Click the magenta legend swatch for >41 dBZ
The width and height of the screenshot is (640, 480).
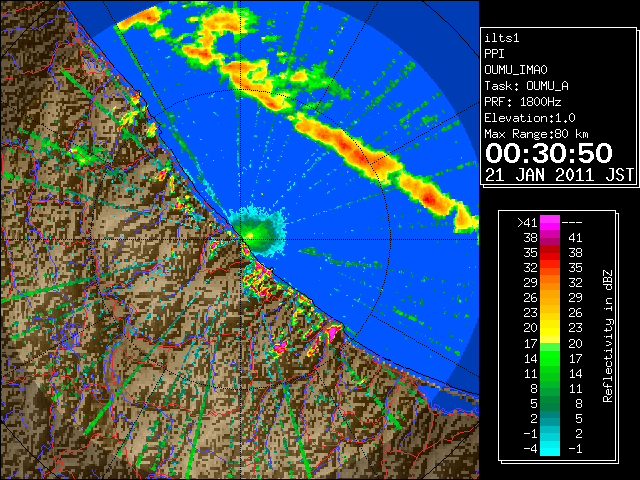[x=550, y=223]
